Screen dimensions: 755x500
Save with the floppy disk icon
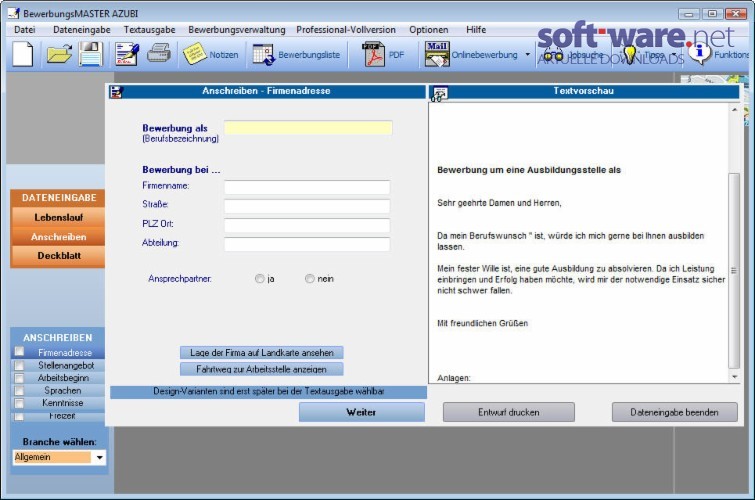click(91, 54)
